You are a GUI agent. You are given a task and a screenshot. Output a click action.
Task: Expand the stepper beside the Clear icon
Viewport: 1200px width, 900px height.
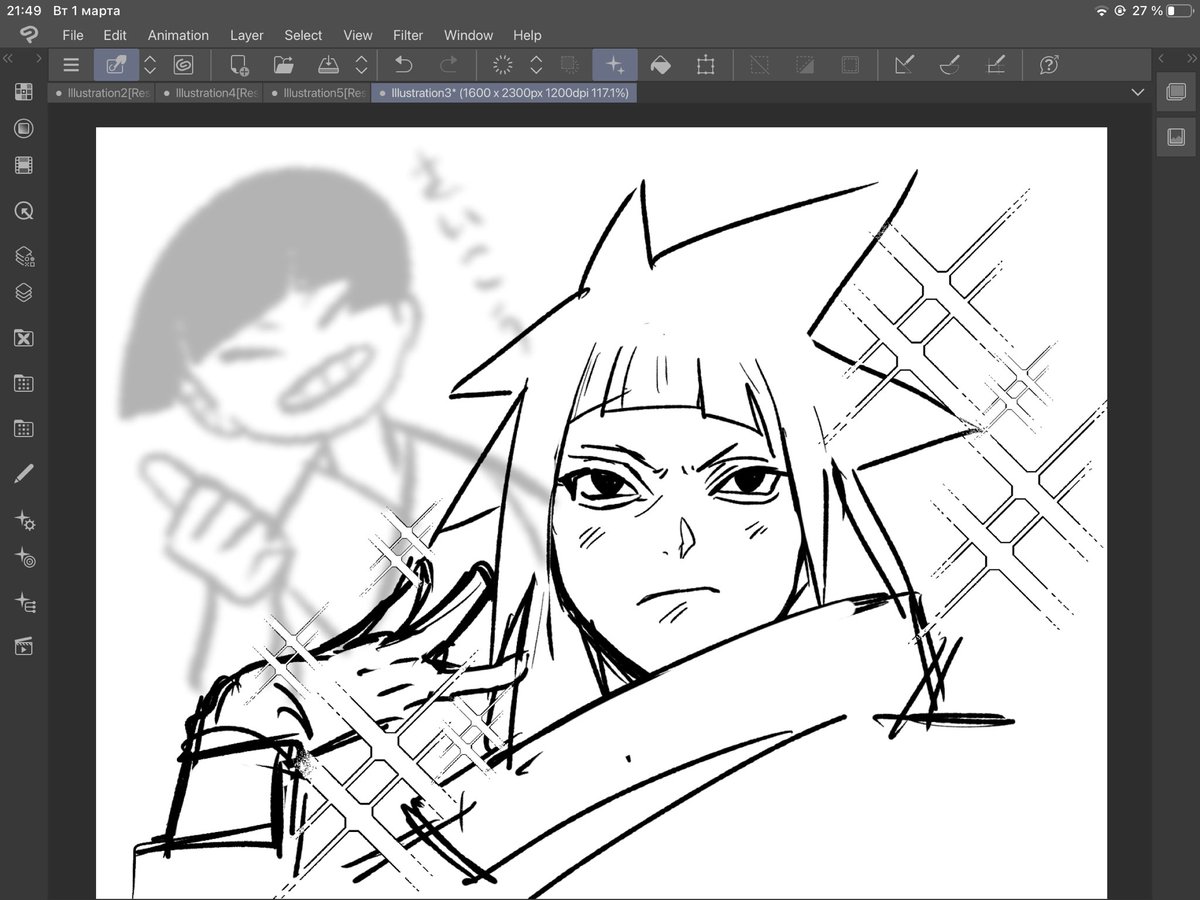pyautogui.click(x=536, y=65)
